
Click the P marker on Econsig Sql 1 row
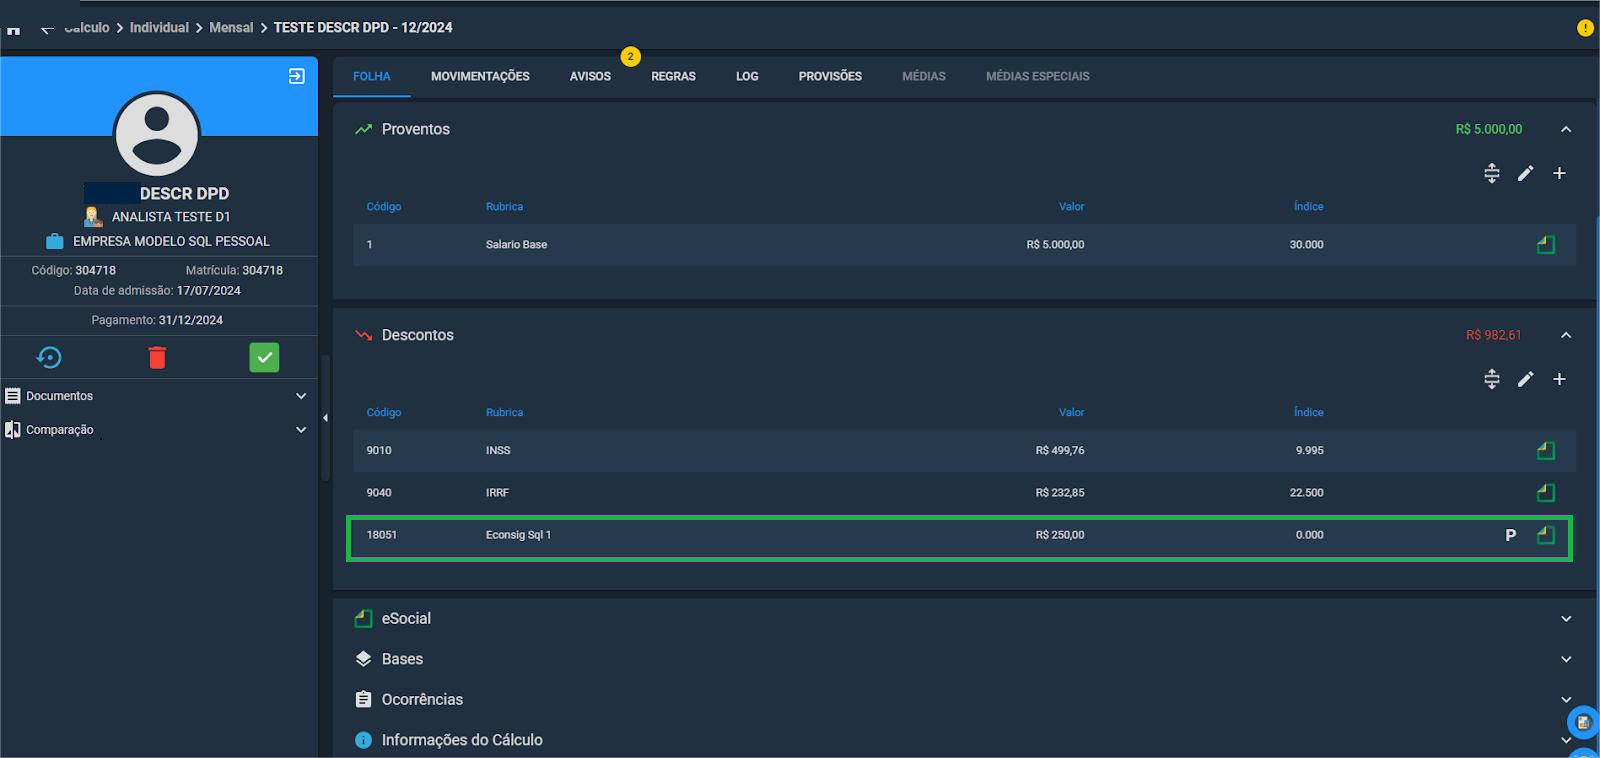click(1511, 535)
